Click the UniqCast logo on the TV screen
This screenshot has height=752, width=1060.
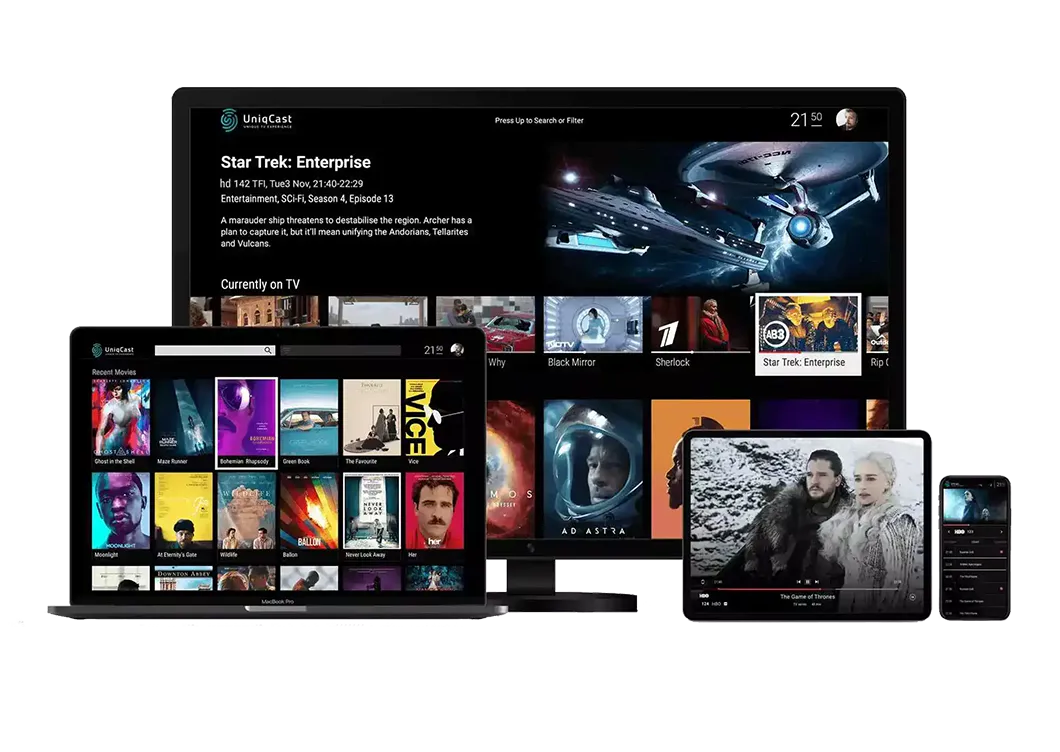(256, 120)
